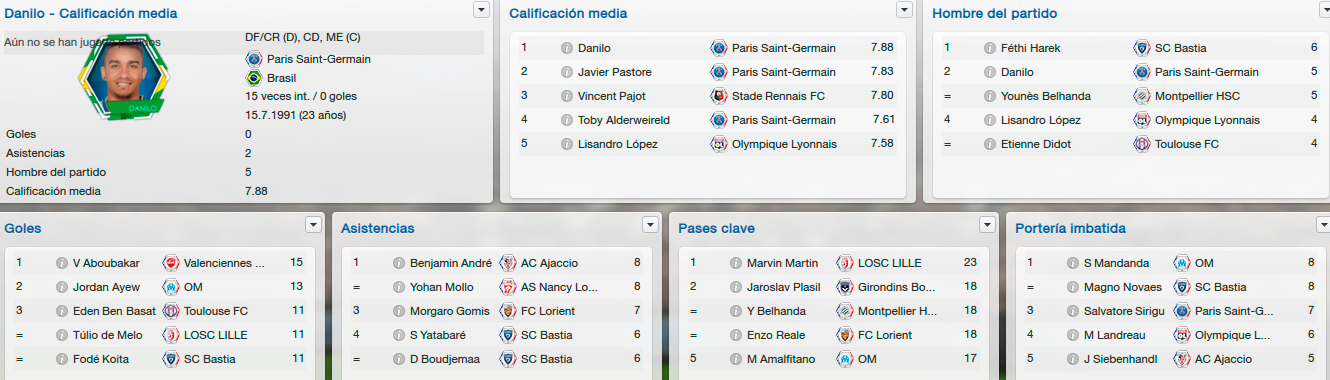
Task: Click info icon beside Féthi Harek
Action: 990,48
